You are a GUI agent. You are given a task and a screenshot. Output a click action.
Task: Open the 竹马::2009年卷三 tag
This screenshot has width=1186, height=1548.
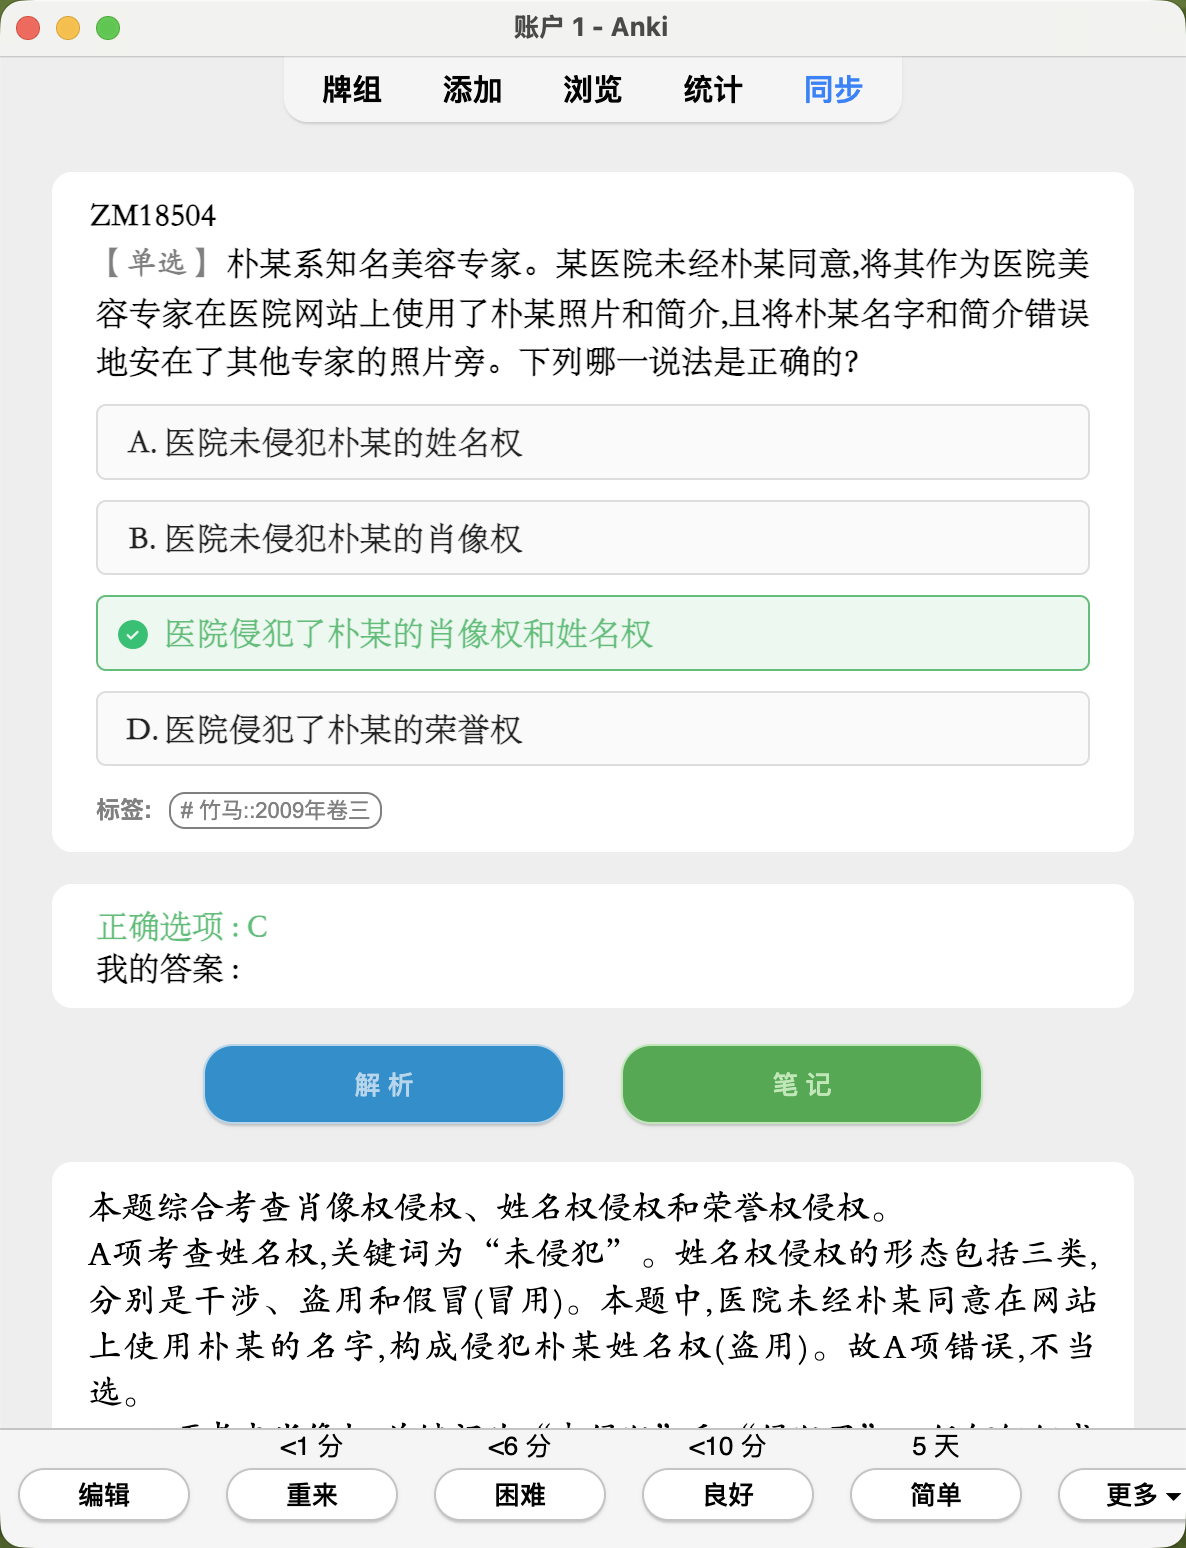pyautogui.click(x=276, y=810)
